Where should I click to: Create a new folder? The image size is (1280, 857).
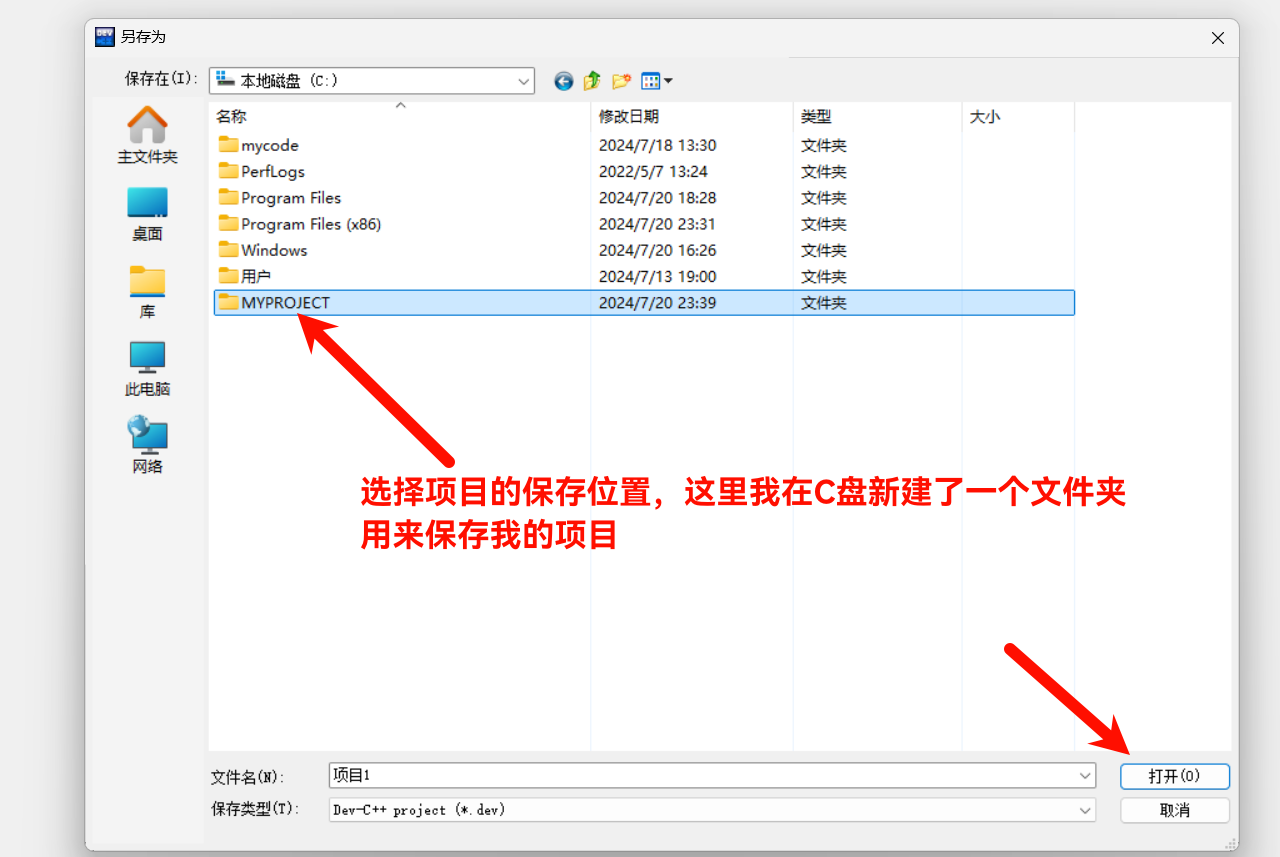pyautogui.click(x=622, y=81)
